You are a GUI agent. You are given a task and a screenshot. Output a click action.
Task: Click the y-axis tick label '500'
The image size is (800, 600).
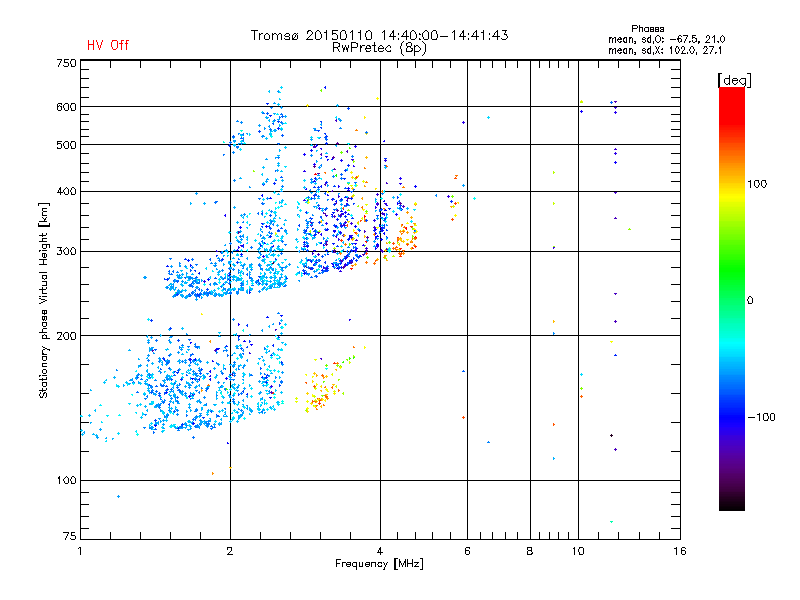[x=66, y=145]
